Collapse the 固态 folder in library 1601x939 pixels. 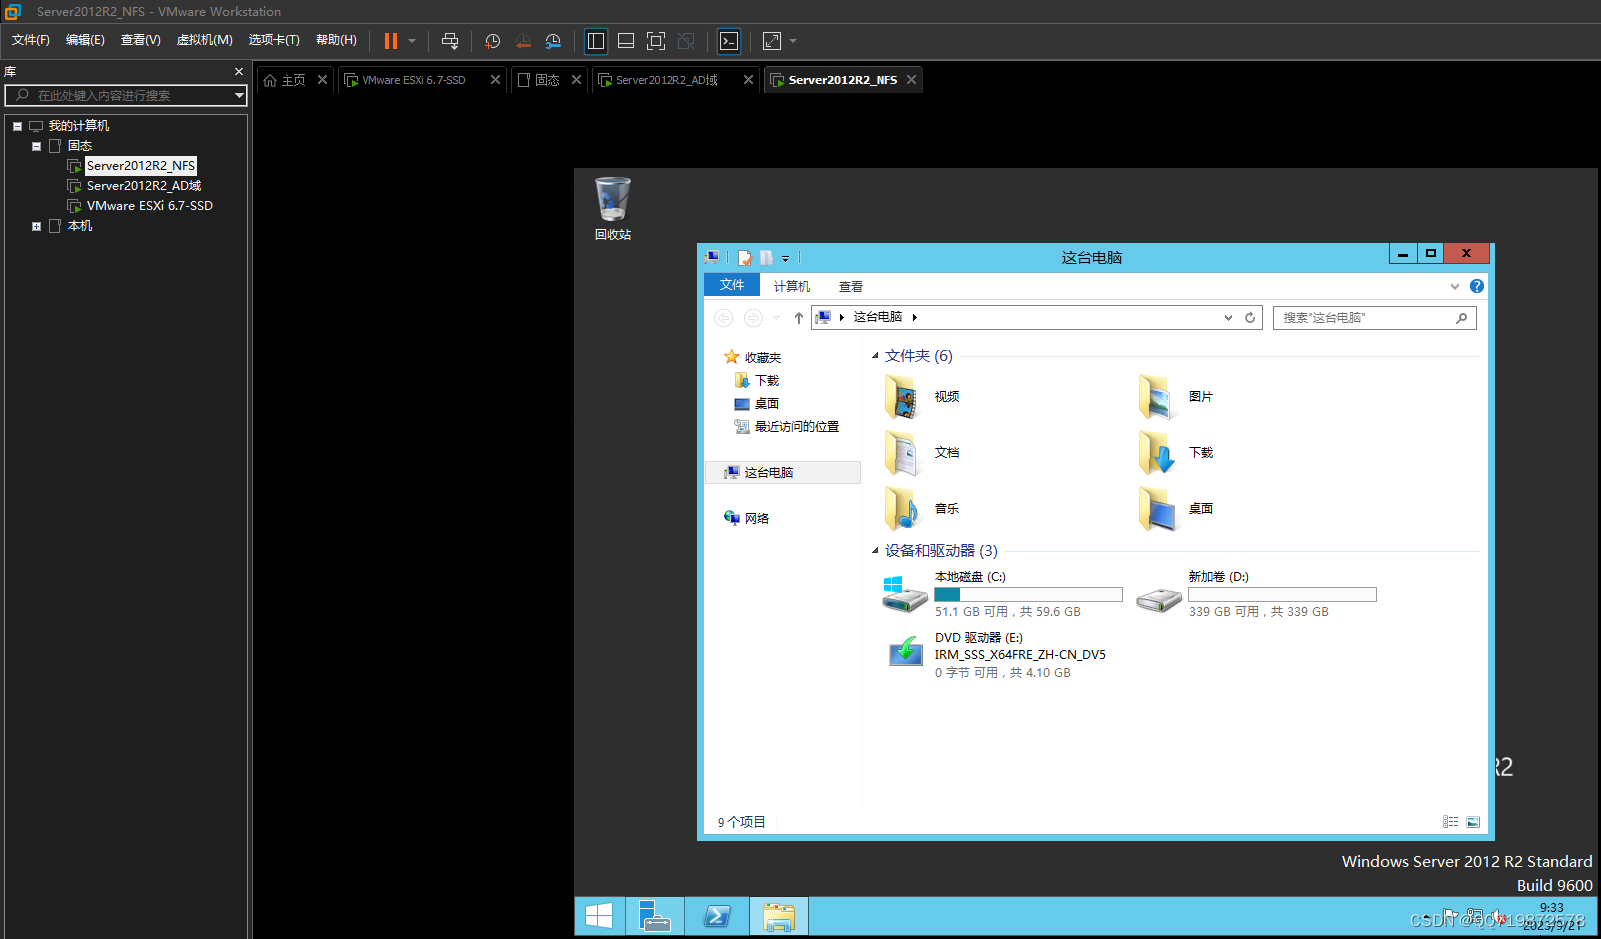(x=37, y=146)
